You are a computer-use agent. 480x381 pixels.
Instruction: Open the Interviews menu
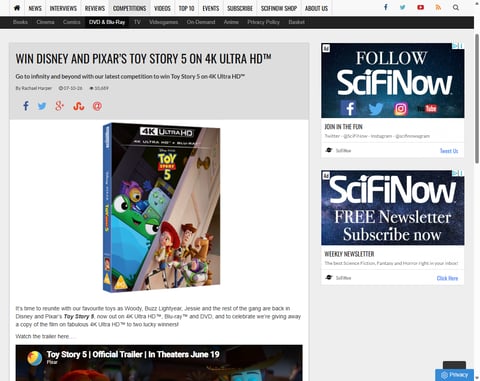[x=63, y=8]
